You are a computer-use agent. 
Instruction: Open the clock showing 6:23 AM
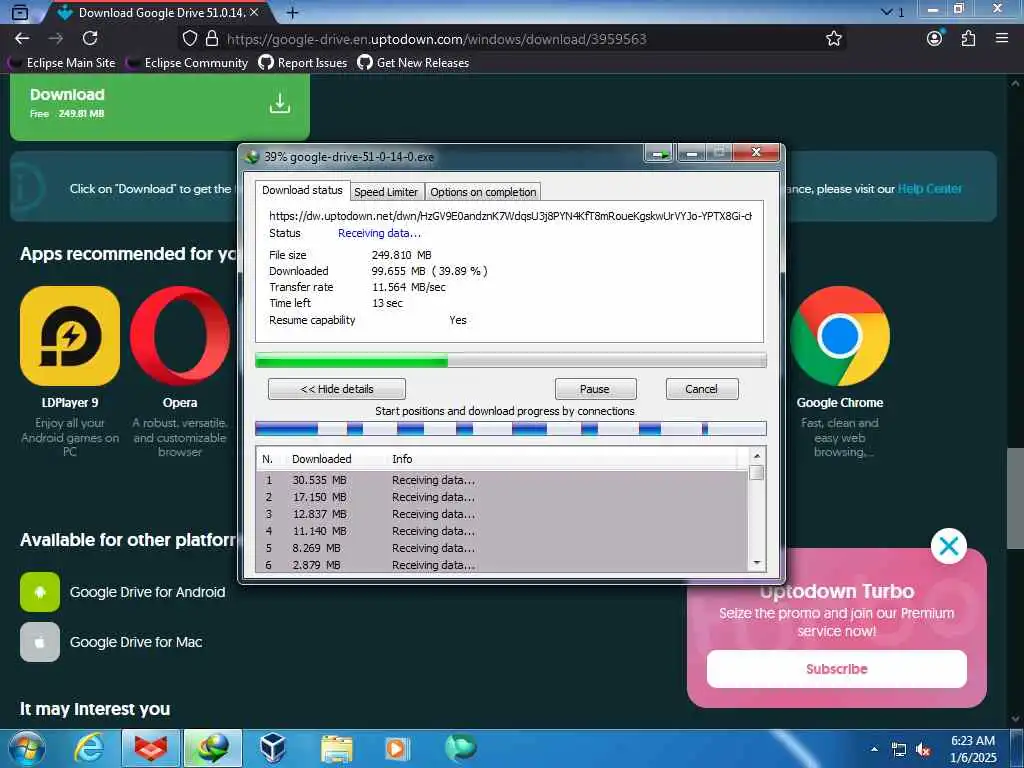(x=973, y=749)
